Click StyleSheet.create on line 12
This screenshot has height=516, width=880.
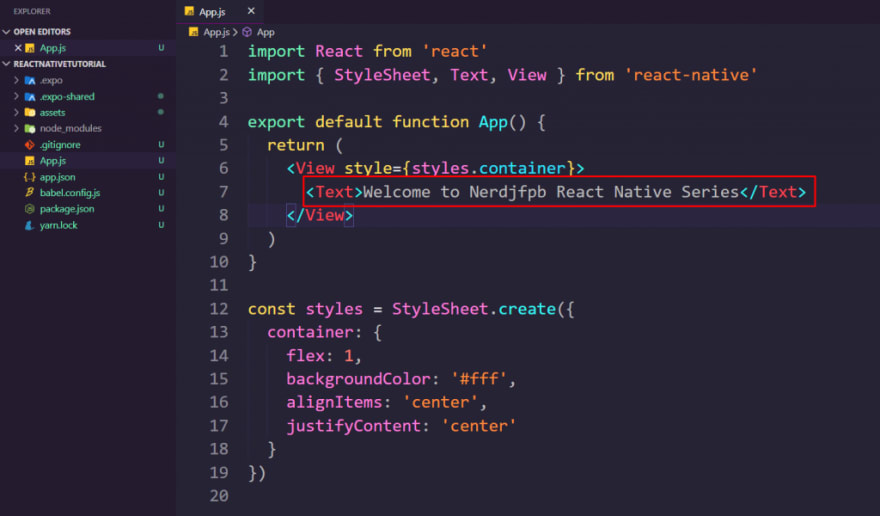(x=474, y=309)
